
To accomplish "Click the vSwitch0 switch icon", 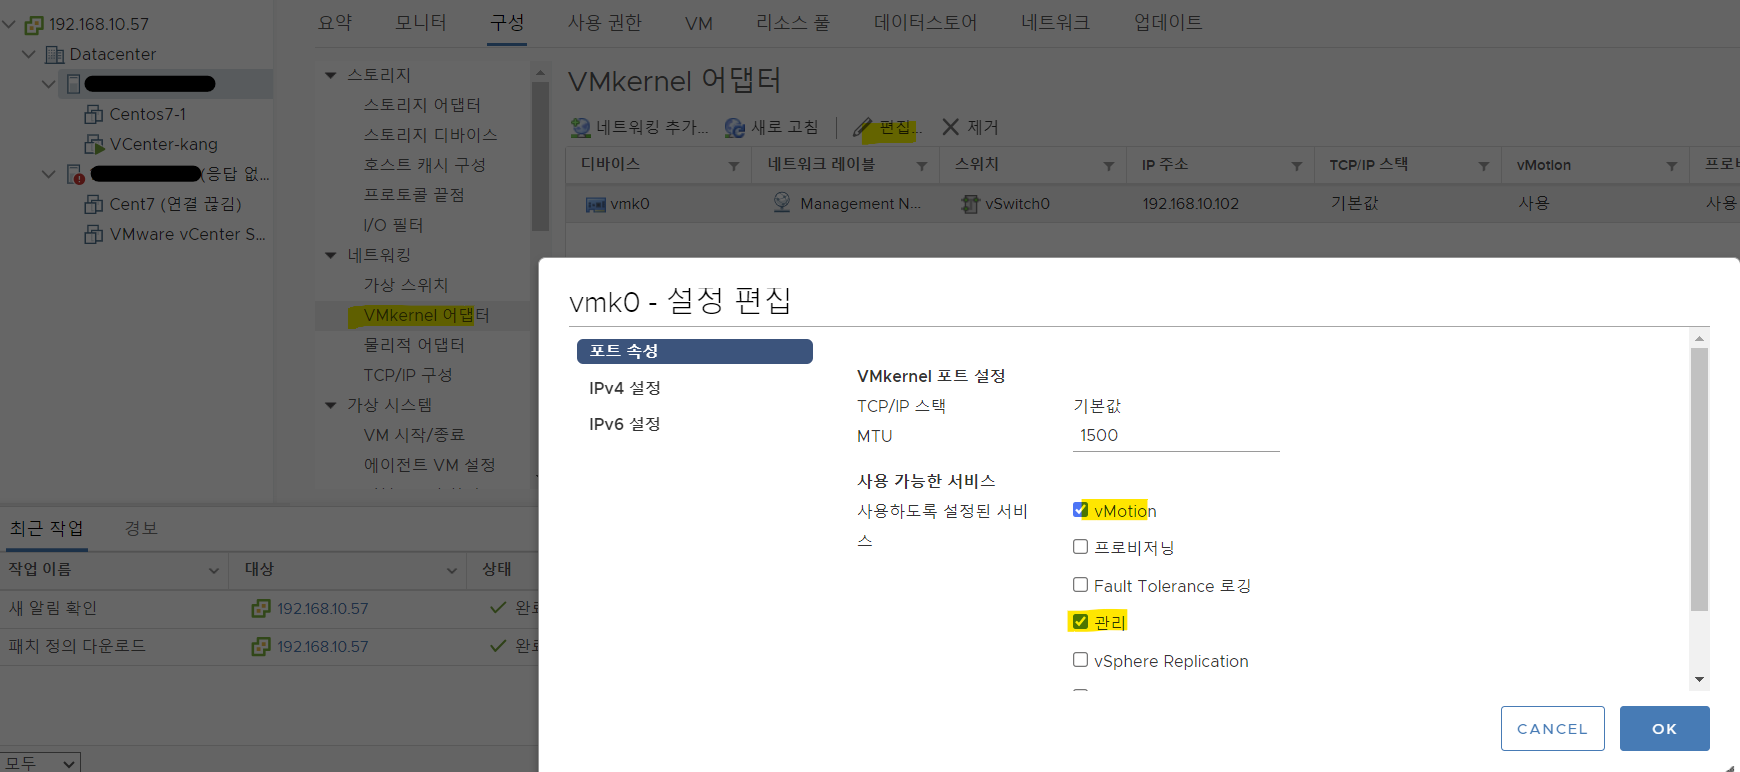I will pyautogui.click(x=970, y=204).
